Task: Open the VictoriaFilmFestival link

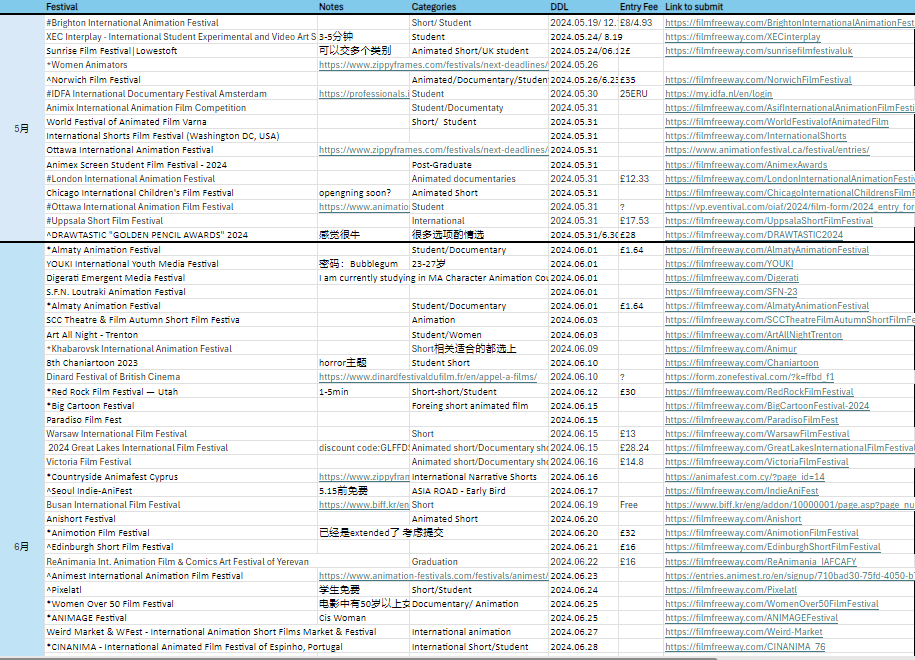Action: (x=757, y=462)
